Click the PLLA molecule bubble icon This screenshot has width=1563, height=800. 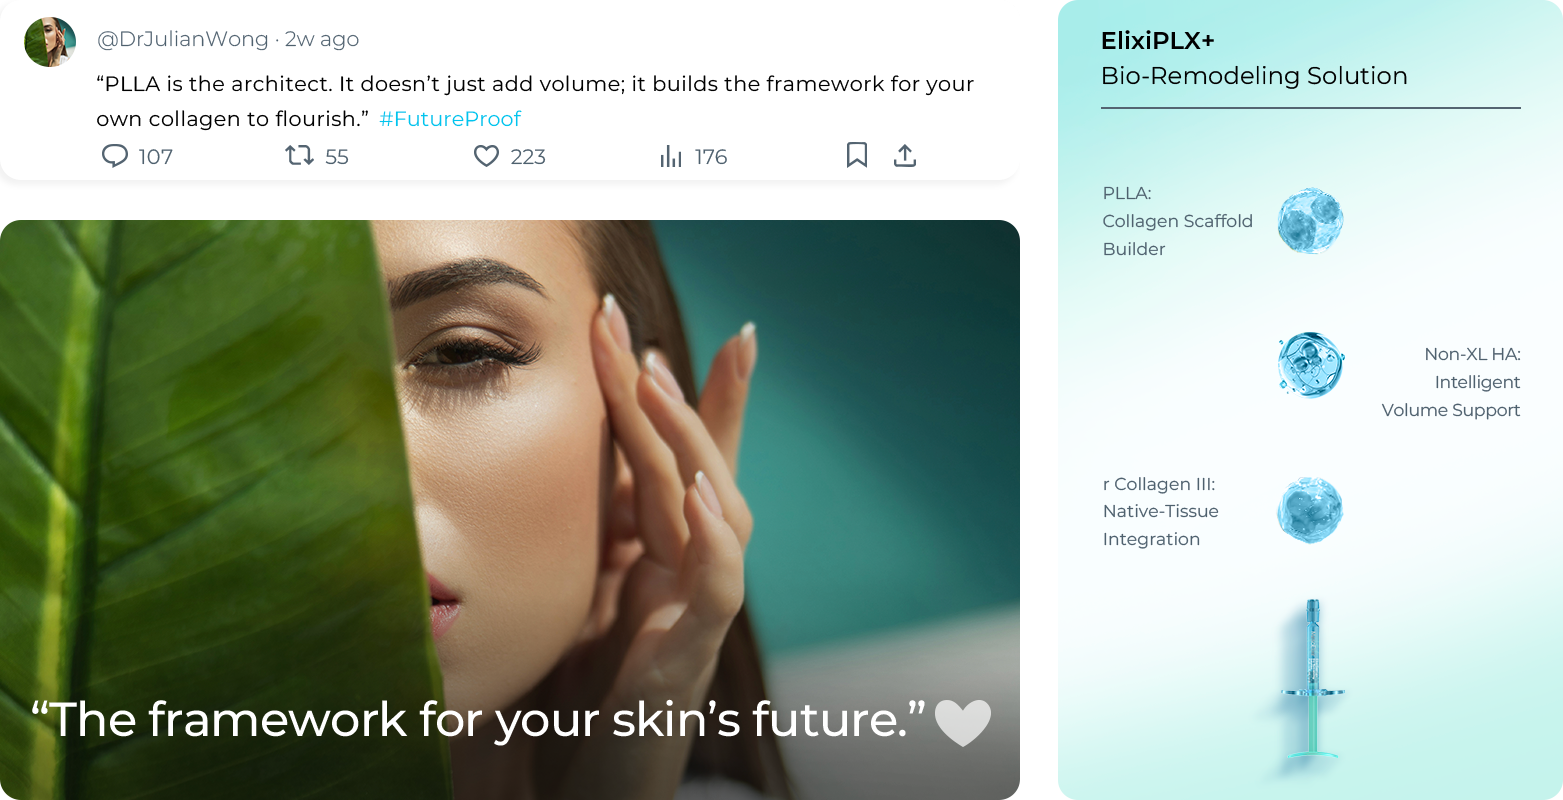[1310, 221]
